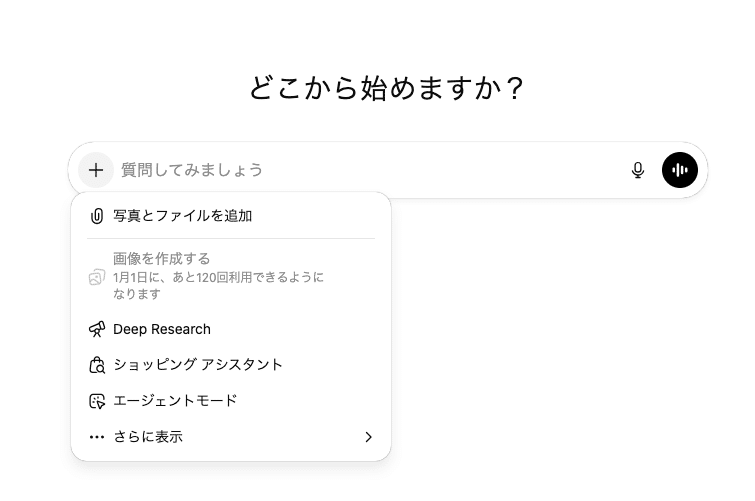This screenshot has height=501, width=755.
Task: Select 画像を作成する menu entry
Action: [x=162, y=259]
